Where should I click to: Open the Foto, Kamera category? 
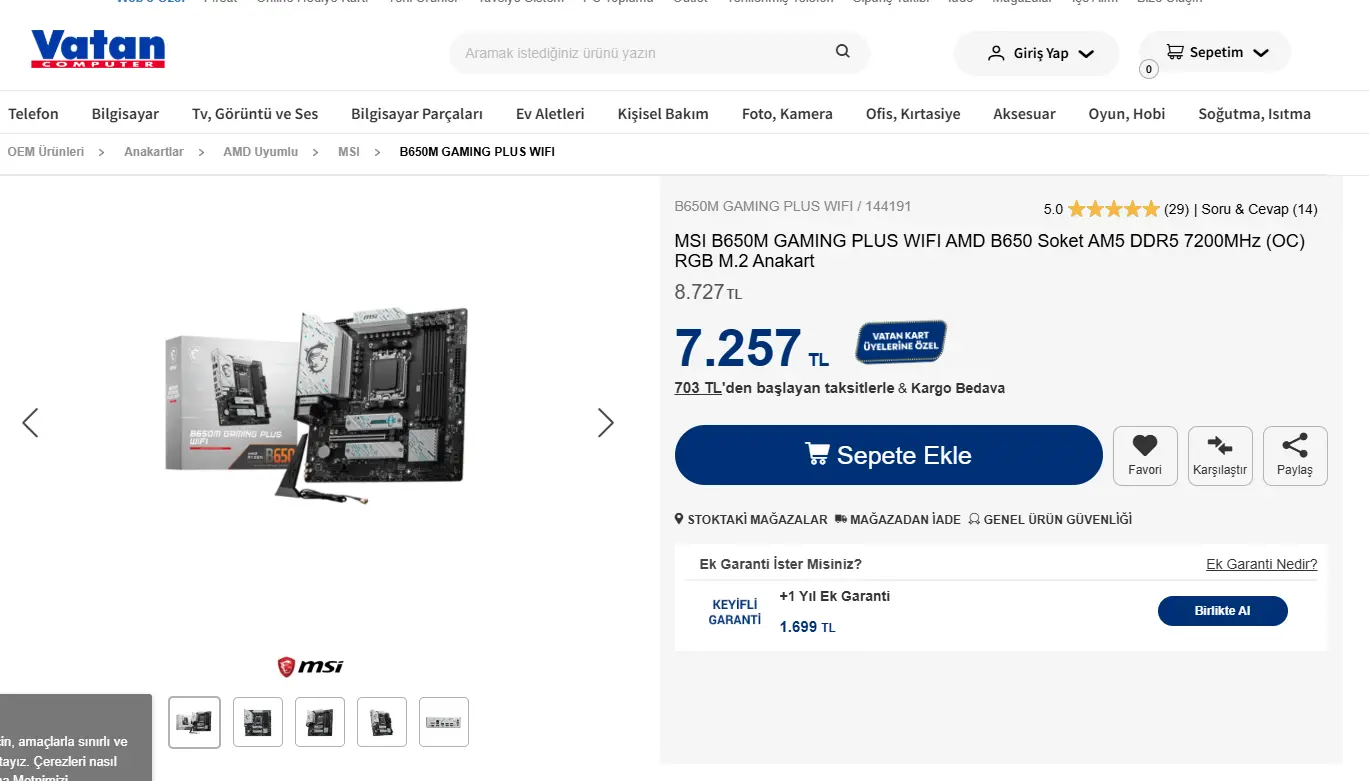787,114
